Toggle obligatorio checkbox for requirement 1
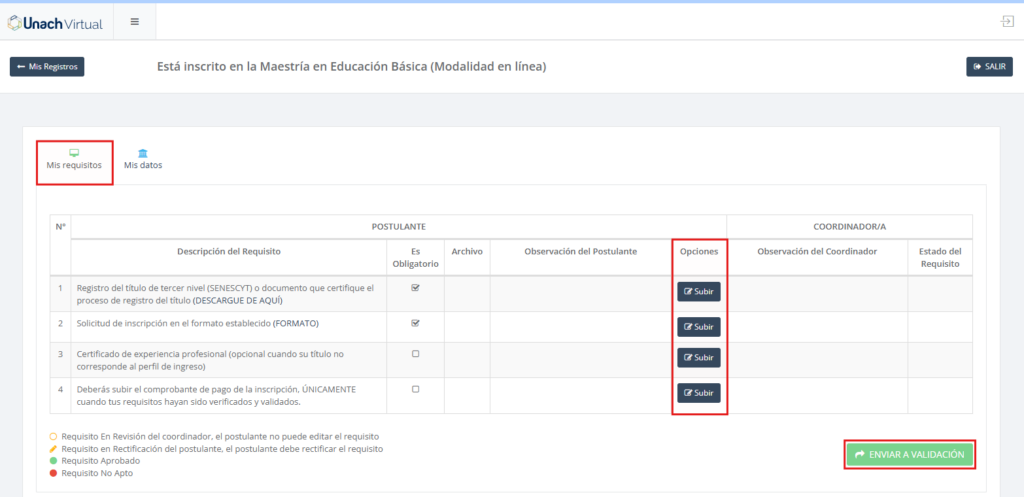Viewport: 1024px width, 497px height. point(415,288)
